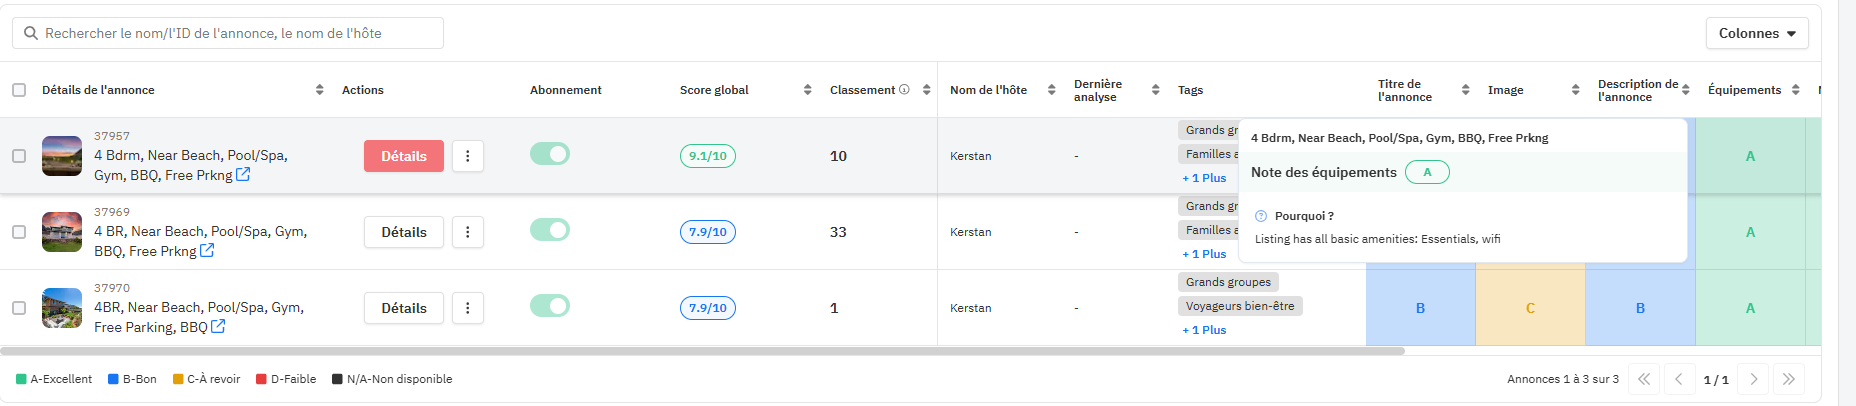Viewport: 1856px width, 406px height.
Task: Click the listing search input field
Action: coord(228,33)
